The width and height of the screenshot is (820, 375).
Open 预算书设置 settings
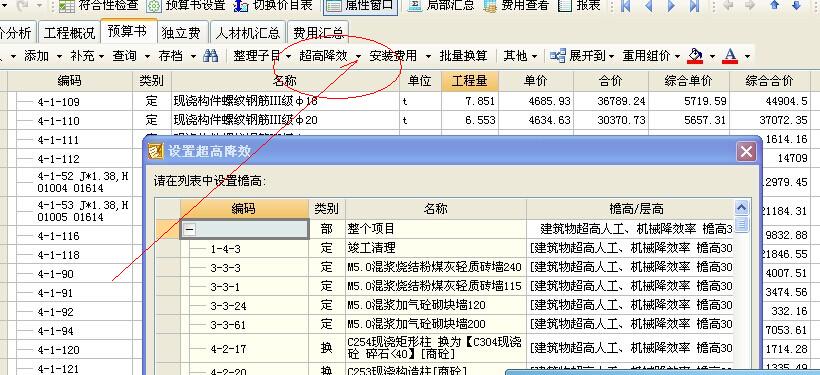186,6
